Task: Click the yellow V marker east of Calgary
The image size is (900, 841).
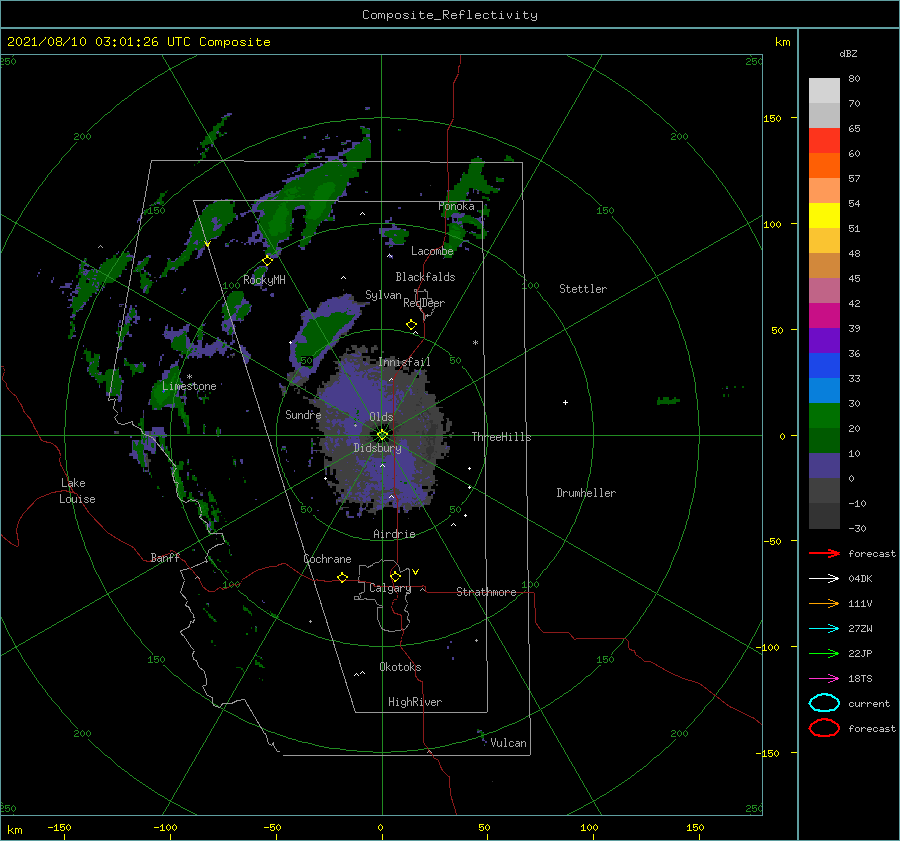Action: click(416, 572)
